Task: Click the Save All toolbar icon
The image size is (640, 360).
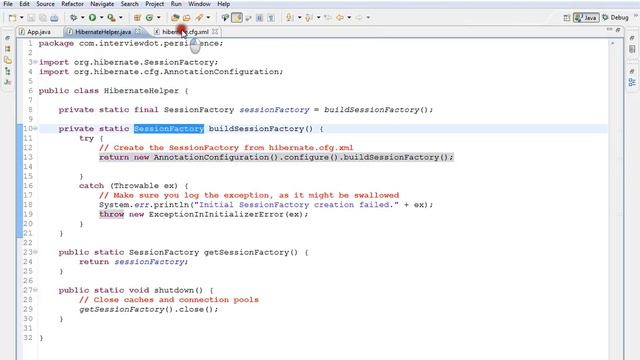Action: [x=42, y=18]
